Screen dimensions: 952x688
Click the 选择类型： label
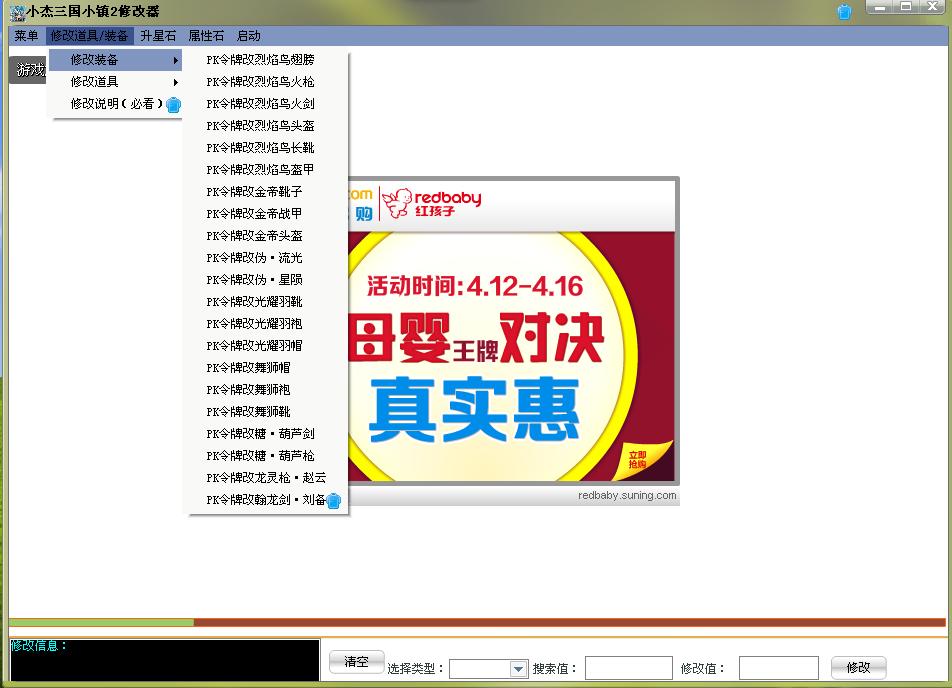pos(416,669)
